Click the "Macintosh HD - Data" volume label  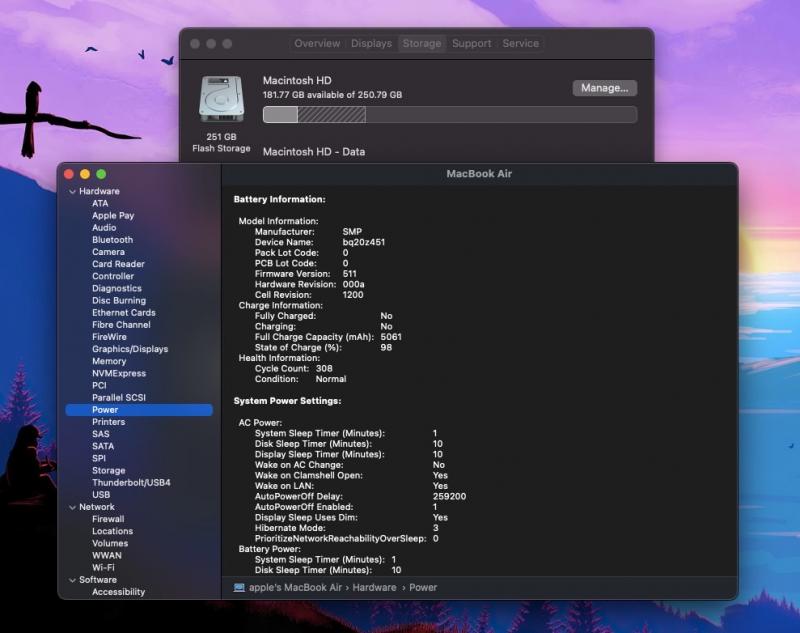[x=314, y=152]
